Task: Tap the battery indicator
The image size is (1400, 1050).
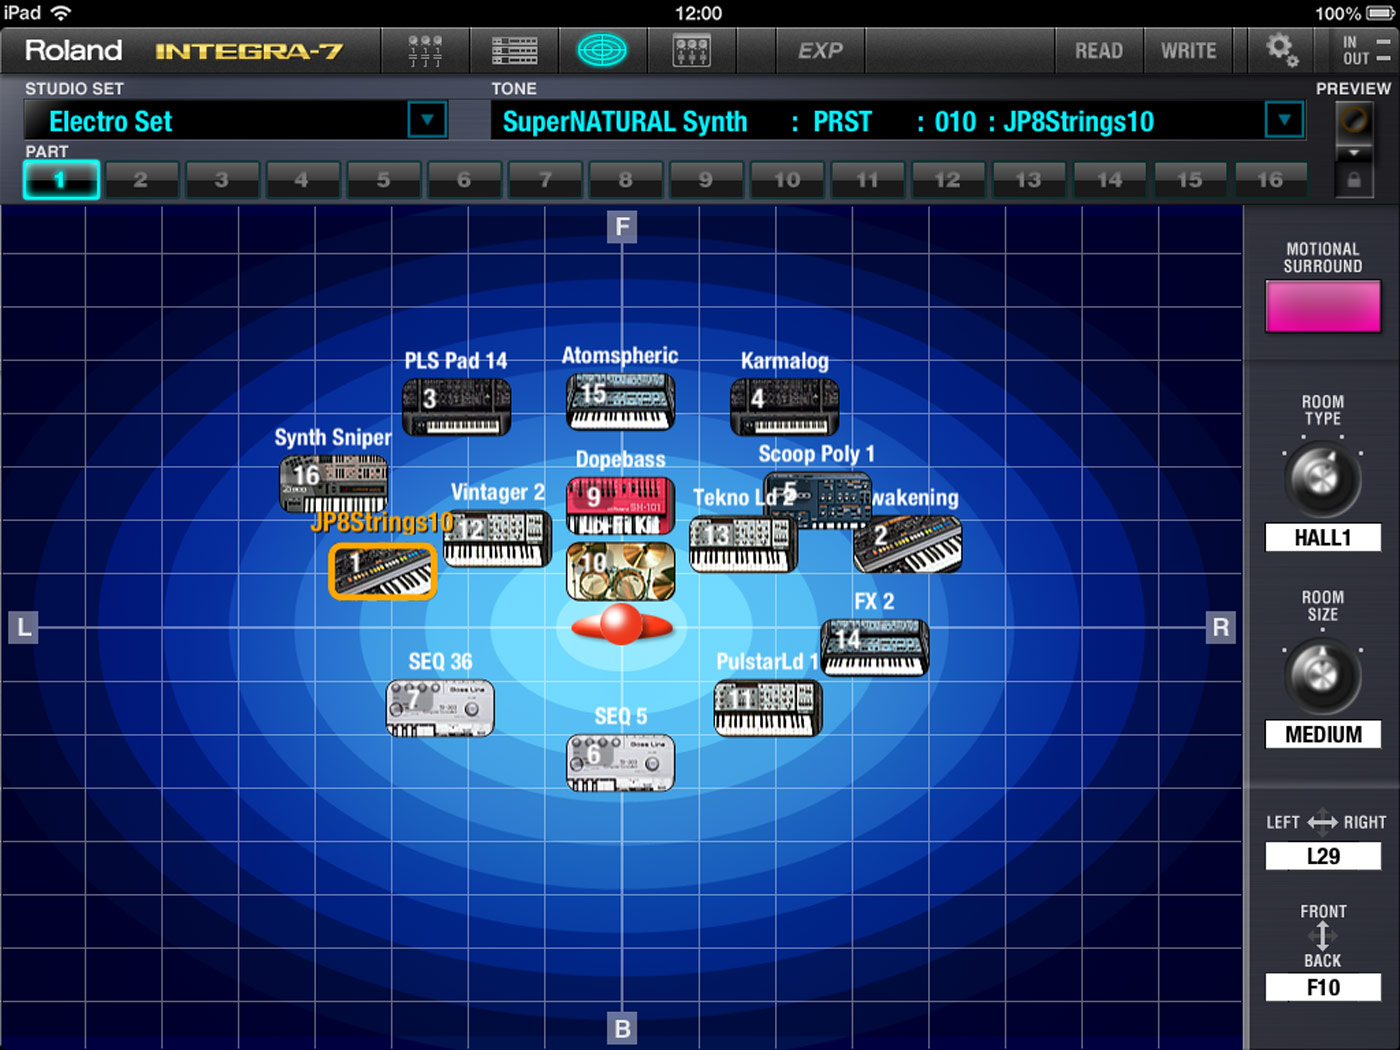Action: click(x=1379, y=13)
